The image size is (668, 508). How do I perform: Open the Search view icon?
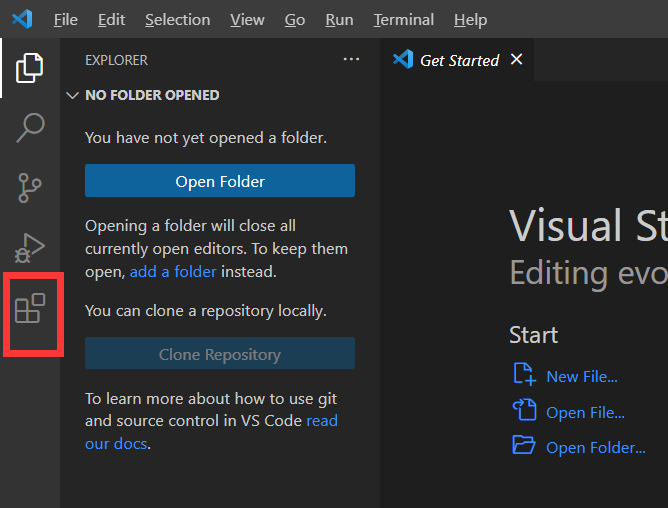pyautogui.click(x=30, y=127)
